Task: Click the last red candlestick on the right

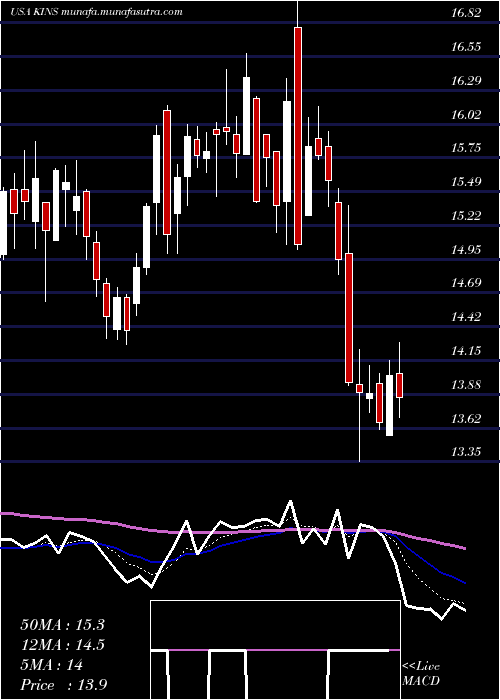Action: pyautogui.click(x=400, y=385)
